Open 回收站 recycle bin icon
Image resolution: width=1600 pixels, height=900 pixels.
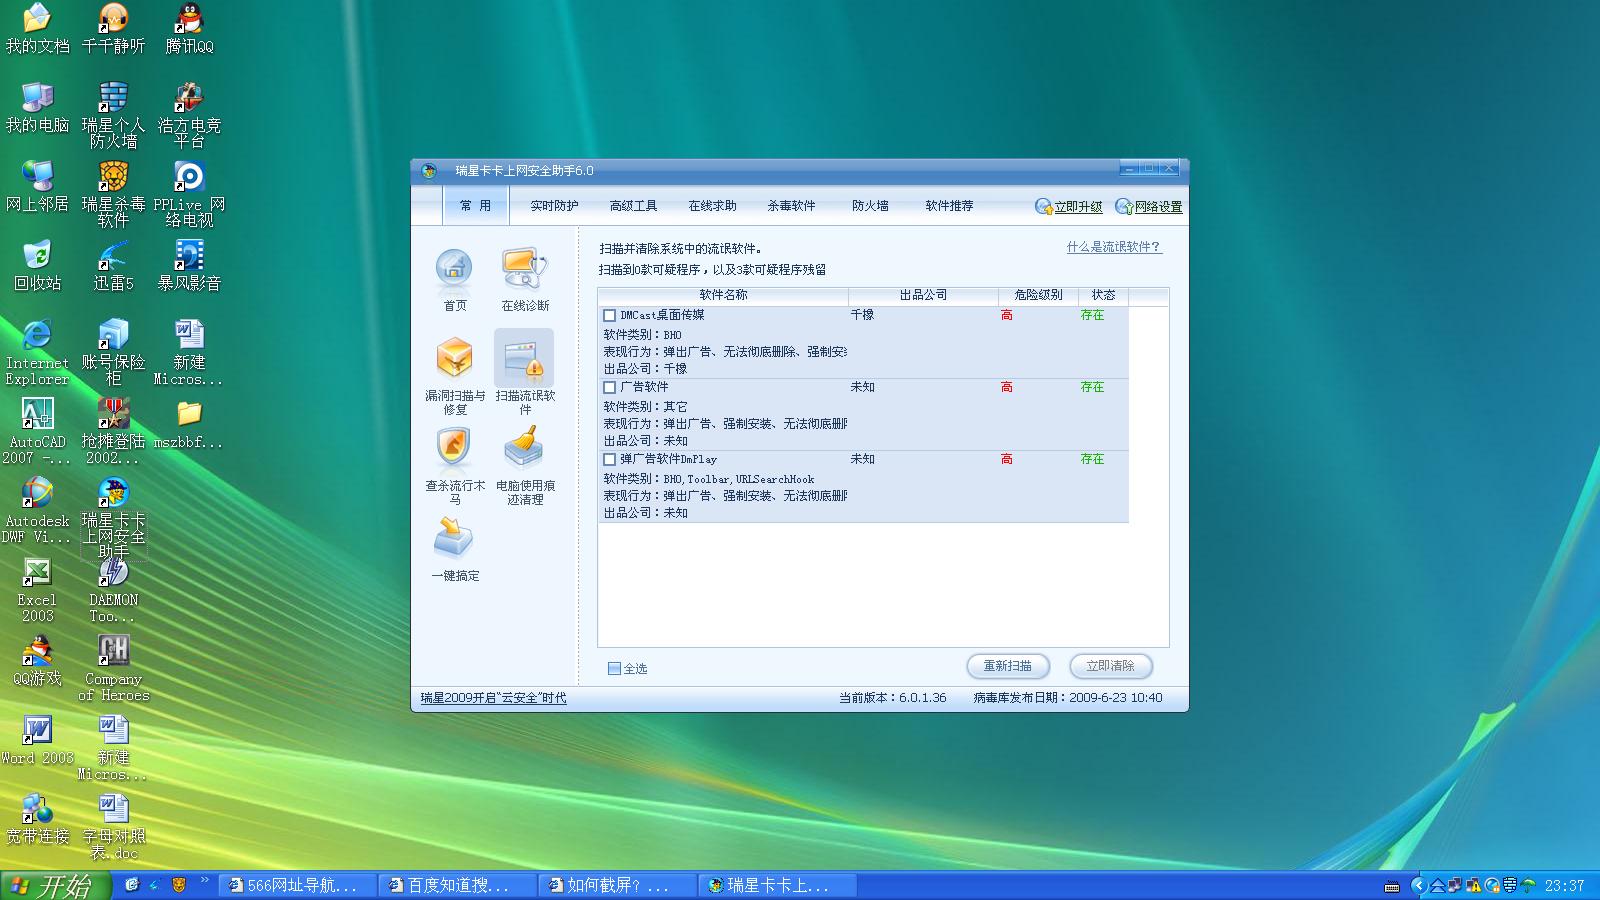click(37, 265)
